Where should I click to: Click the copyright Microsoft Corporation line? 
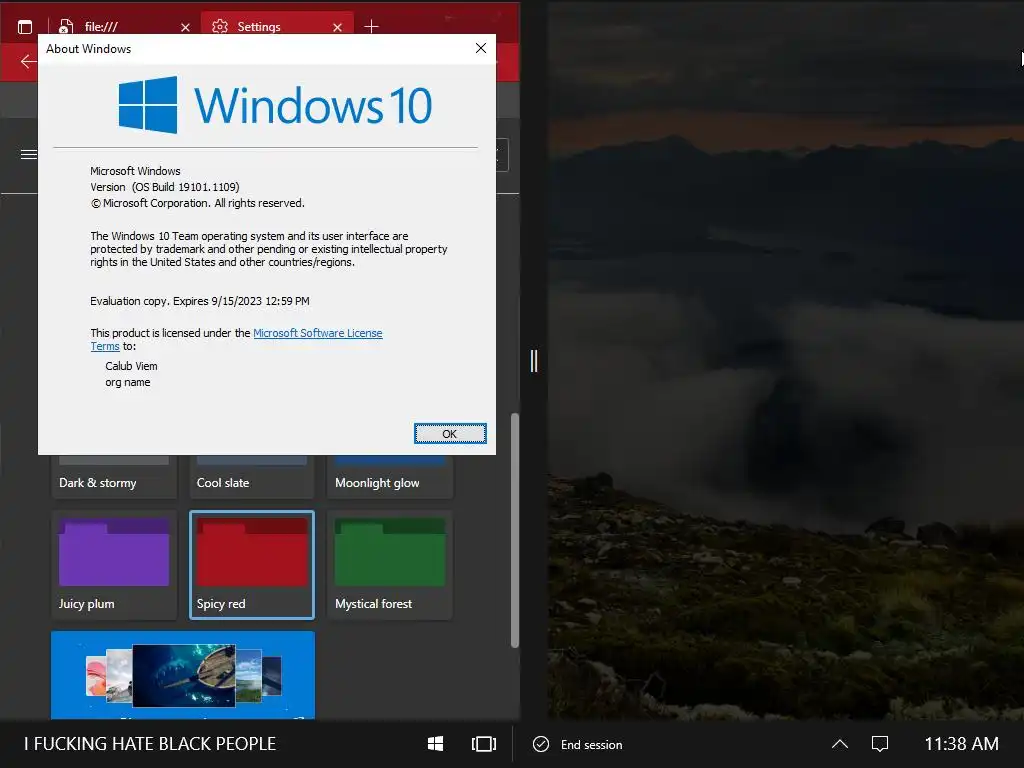click(197, 203)
